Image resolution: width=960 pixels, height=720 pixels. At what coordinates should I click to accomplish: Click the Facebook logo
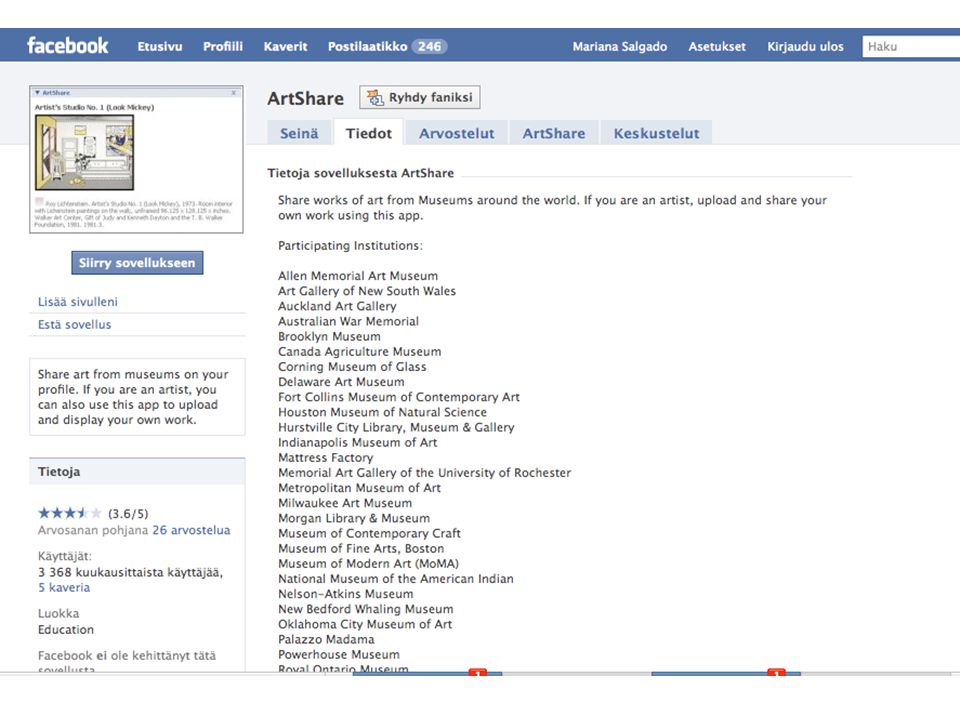pyautogui.click(x=67, y=46)
